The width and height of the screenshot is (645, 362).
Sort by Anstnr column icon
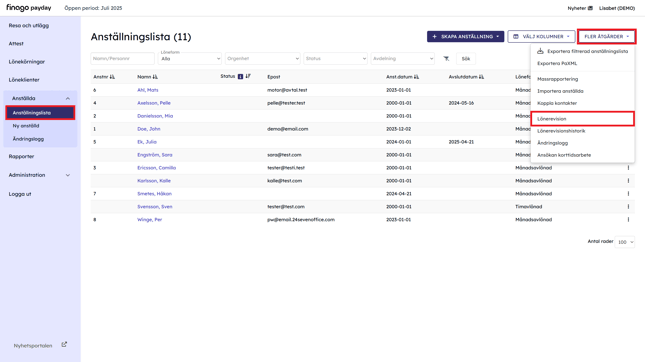click(112, 77)
